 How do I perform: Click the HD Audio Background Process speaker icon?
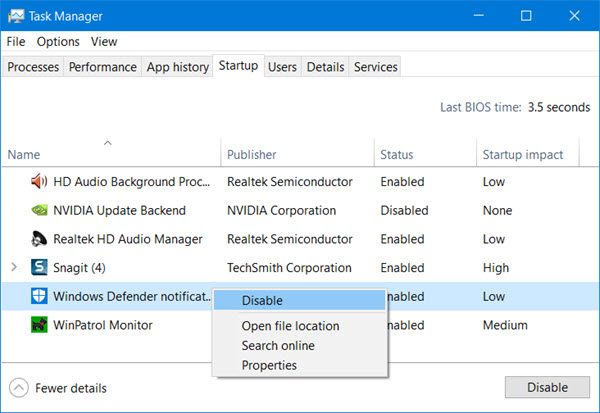click(x=39, y=181)
